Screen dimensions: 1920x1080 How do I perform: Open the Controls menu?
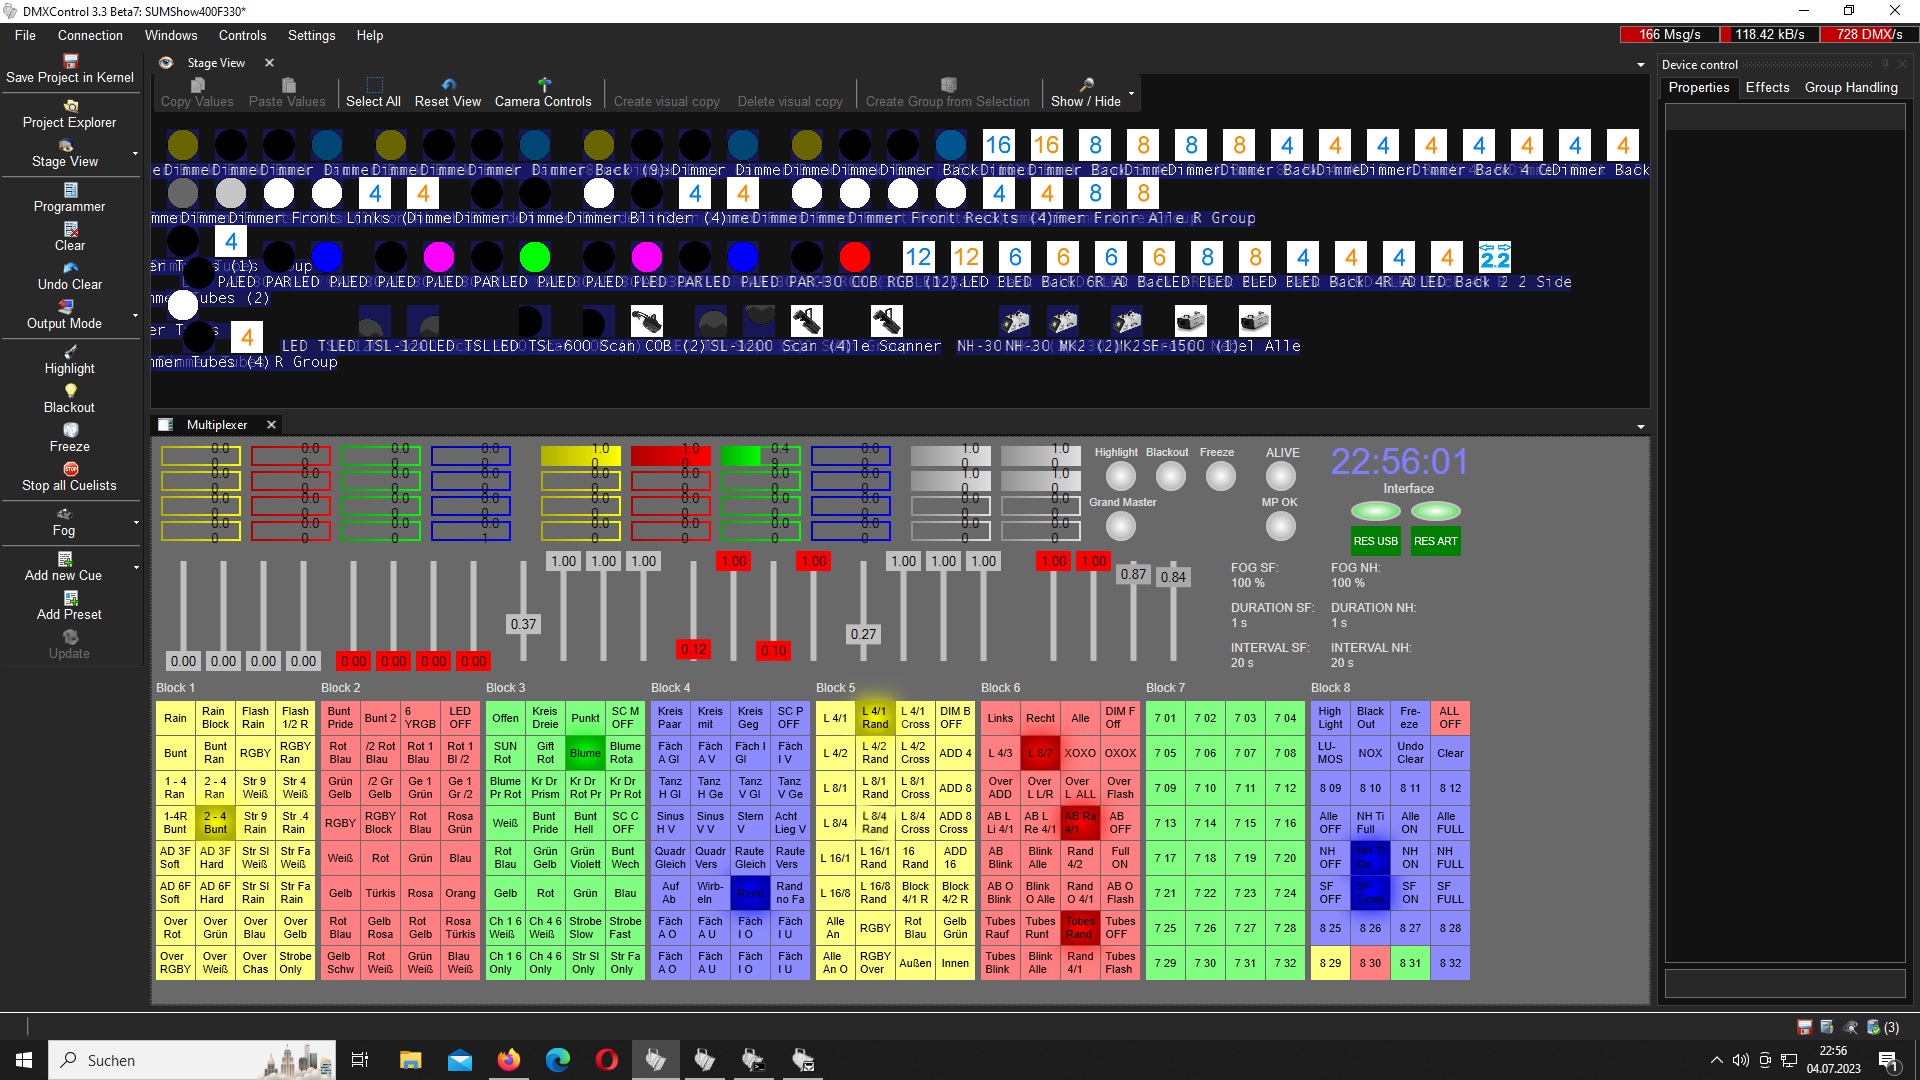click(242, 35)
